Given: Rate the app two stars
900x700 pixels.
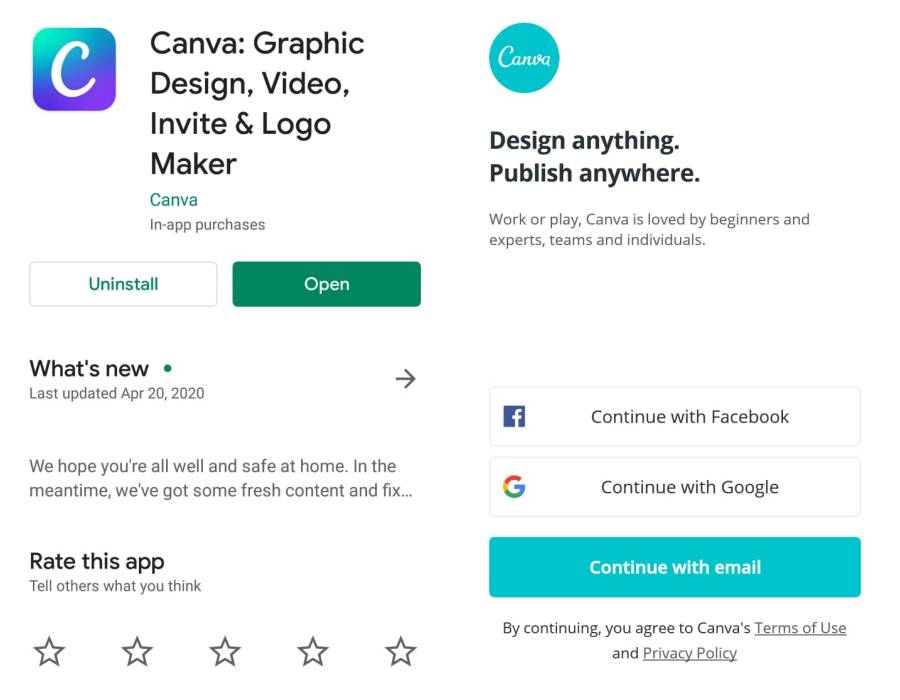Looking at the screenshot, I should [137, 651].
